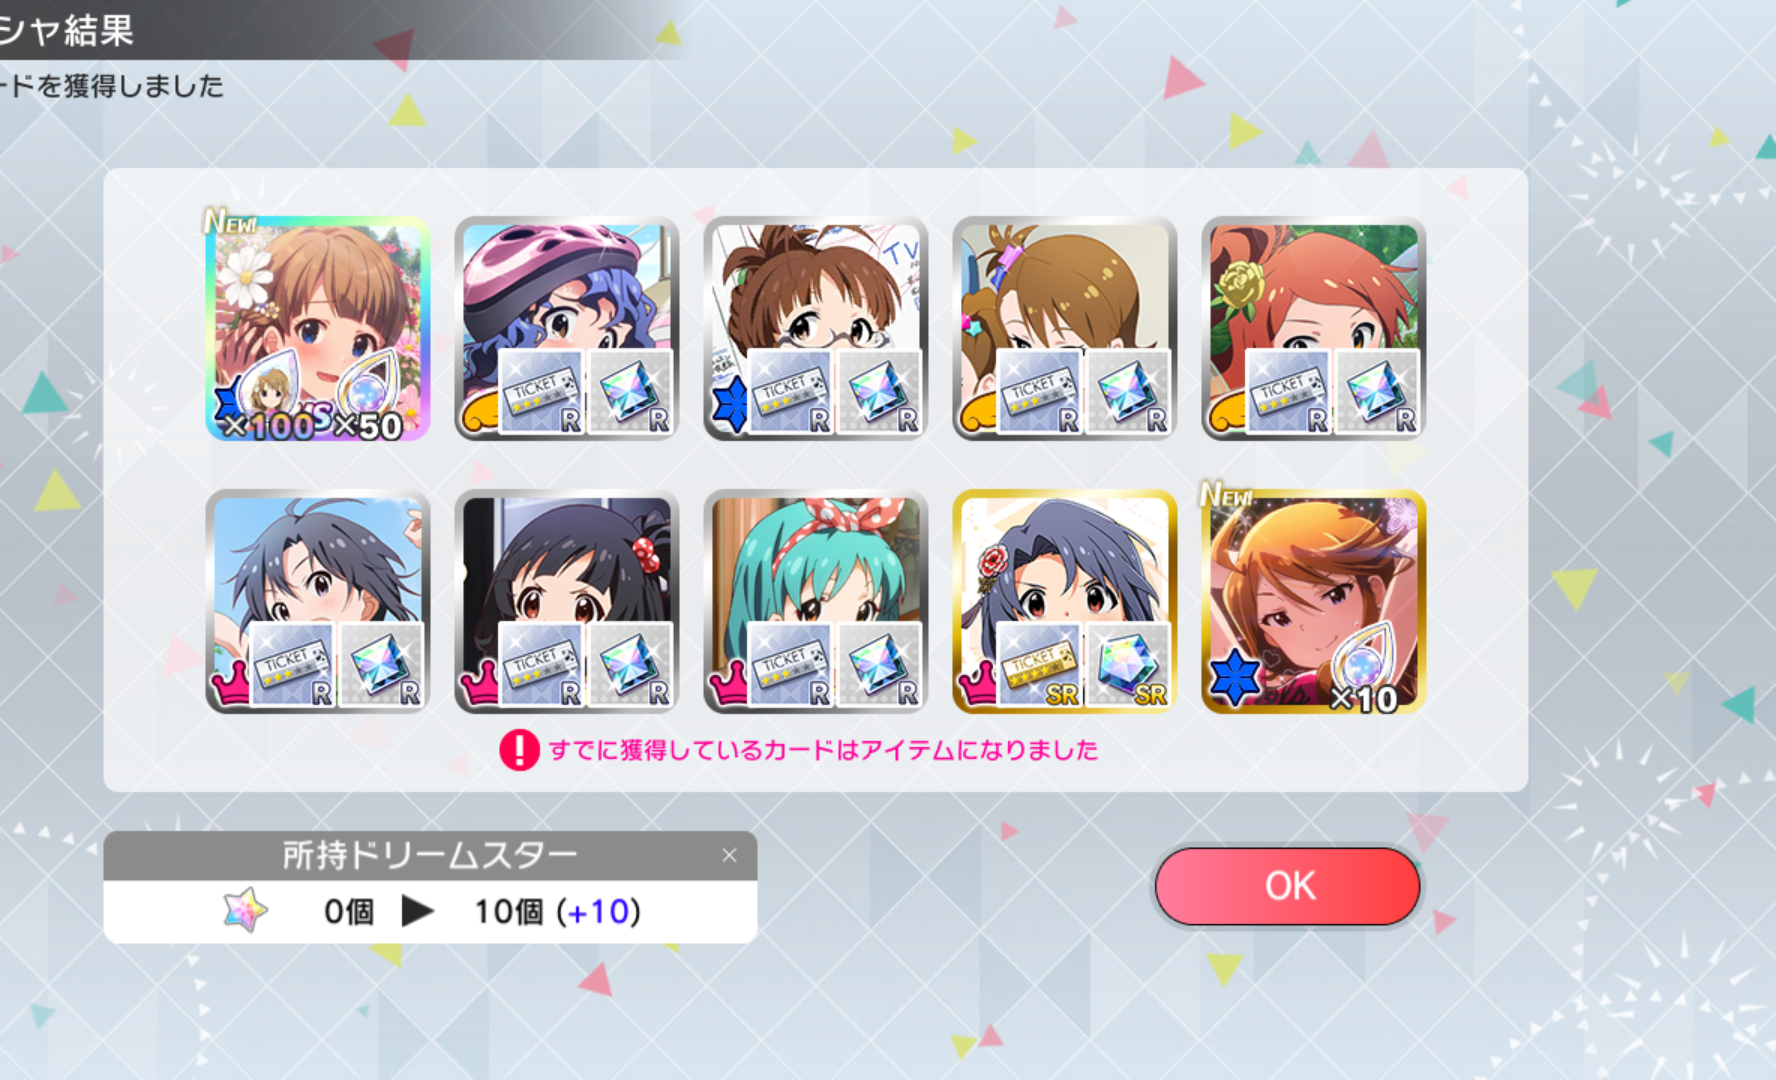Select the pink helmet girl card

point(567,329)
